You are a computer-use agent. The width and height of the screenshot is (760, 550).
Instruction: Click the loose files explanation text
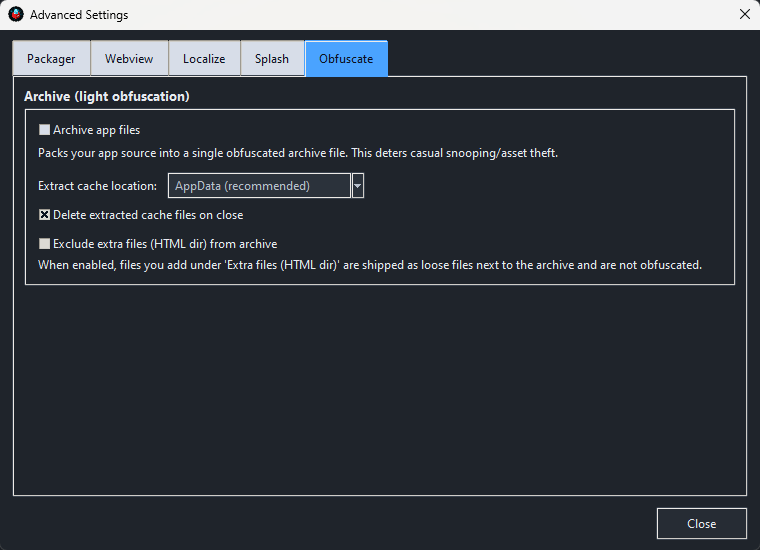tap(370, 265)
